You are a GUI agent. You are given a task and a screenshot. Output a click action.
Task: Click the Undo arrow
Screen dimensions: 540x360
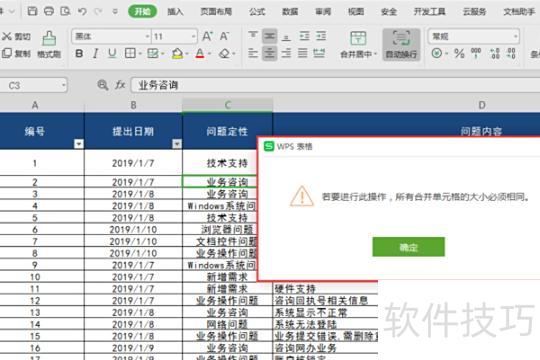pyautogui.click(x=82, y=11)
